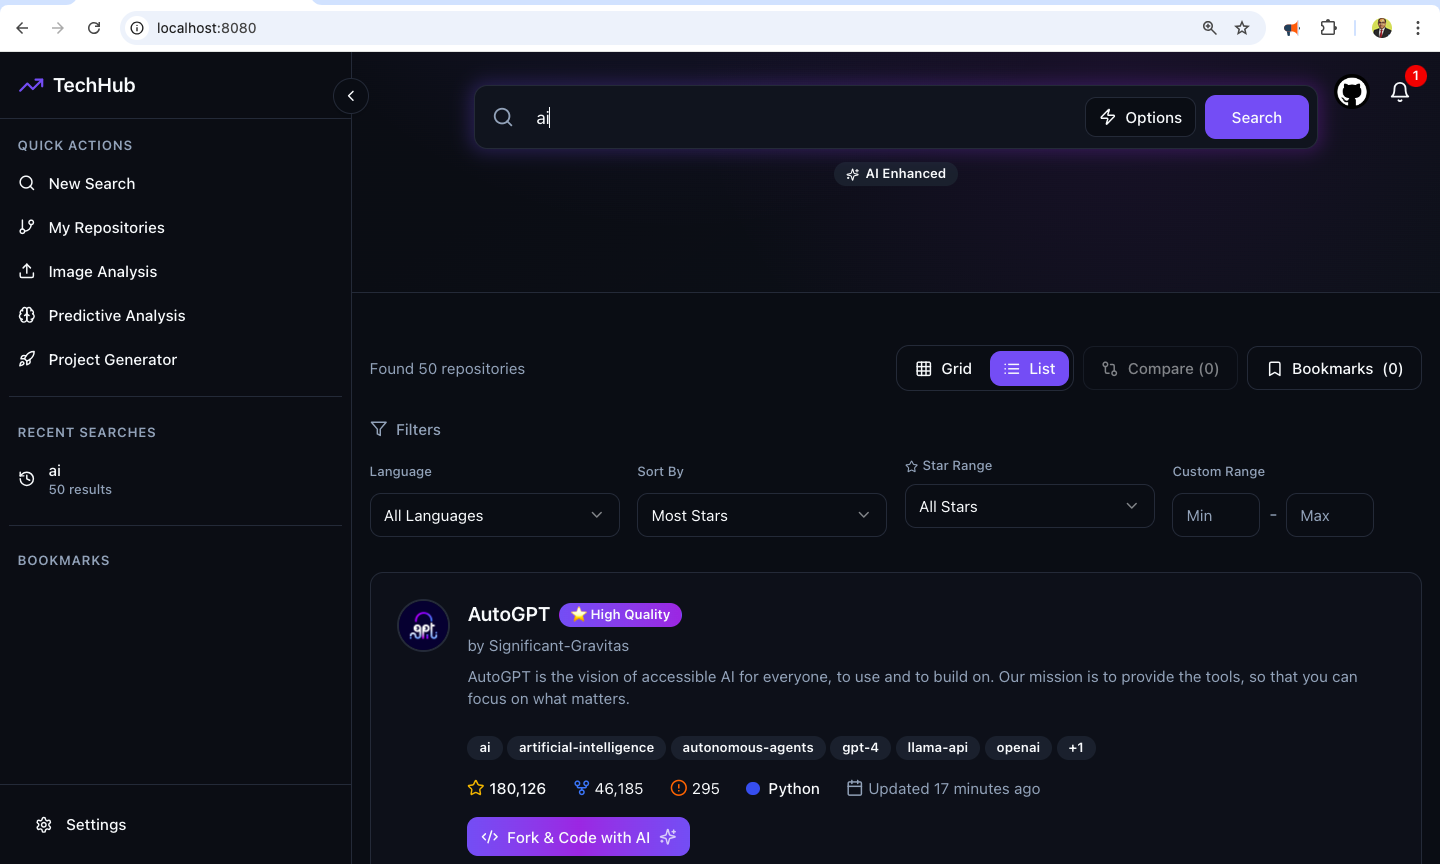Open the browser extensions puzzle icon
Screen dimensions: 1440x864
click(1329, 28)
